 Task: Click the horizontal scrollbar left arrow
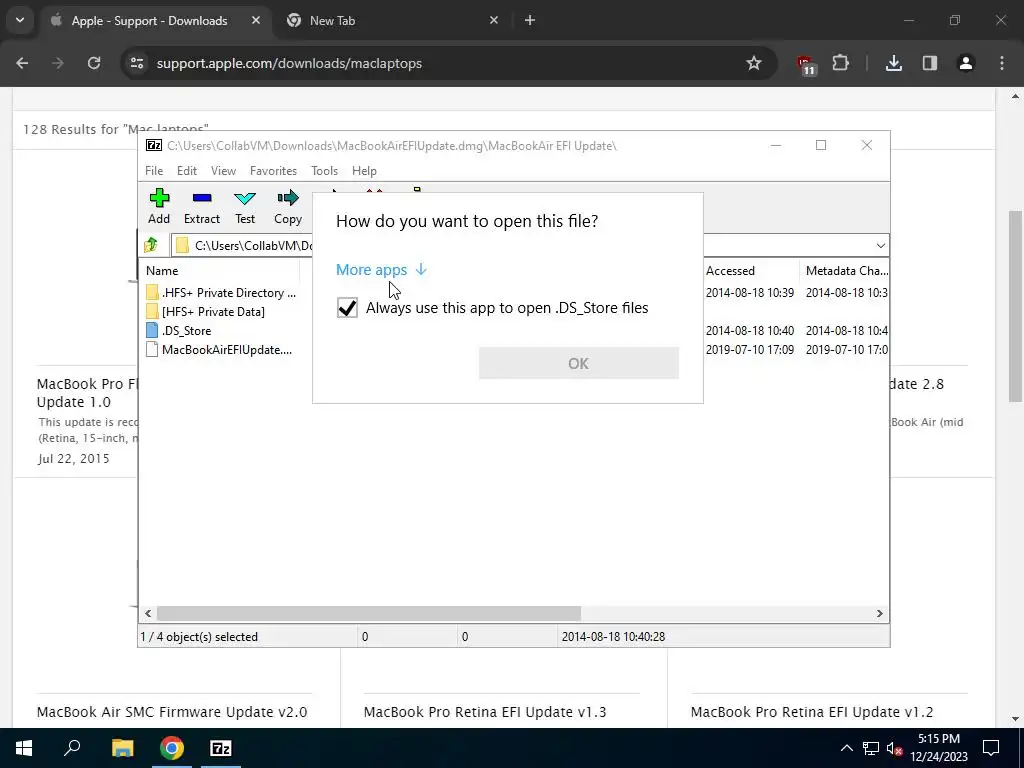click(148, 613)
